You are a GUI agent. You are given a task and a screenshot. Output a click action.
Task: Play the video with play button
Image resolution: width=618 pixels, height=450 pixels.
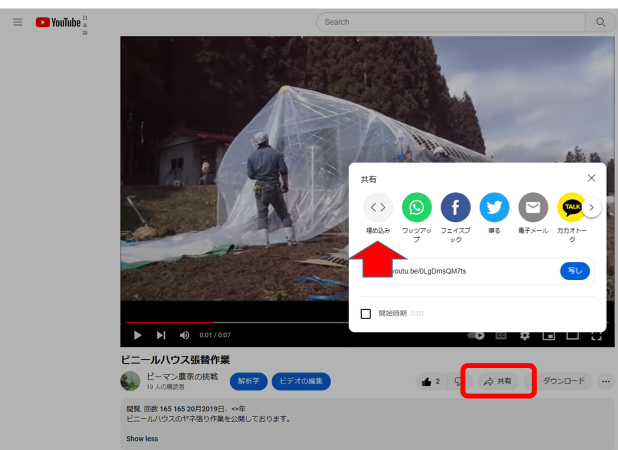(138, 335)
